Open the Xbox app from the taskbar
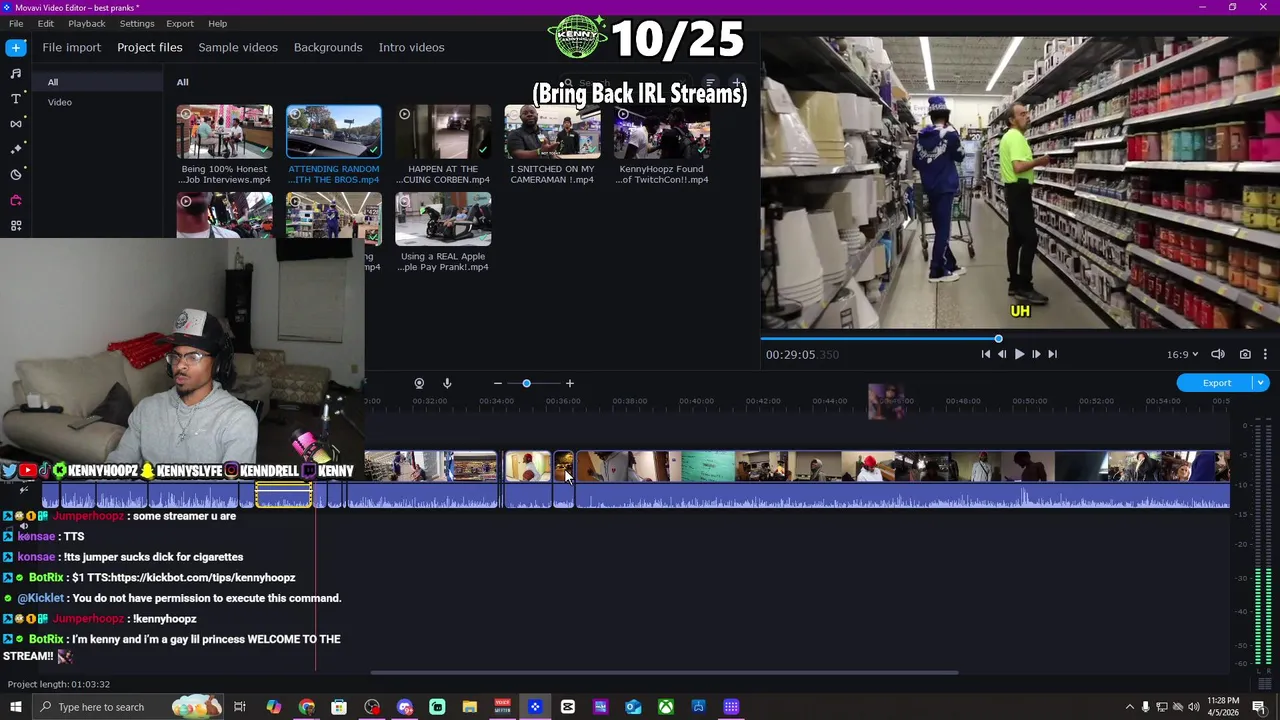 click(665, 707)
